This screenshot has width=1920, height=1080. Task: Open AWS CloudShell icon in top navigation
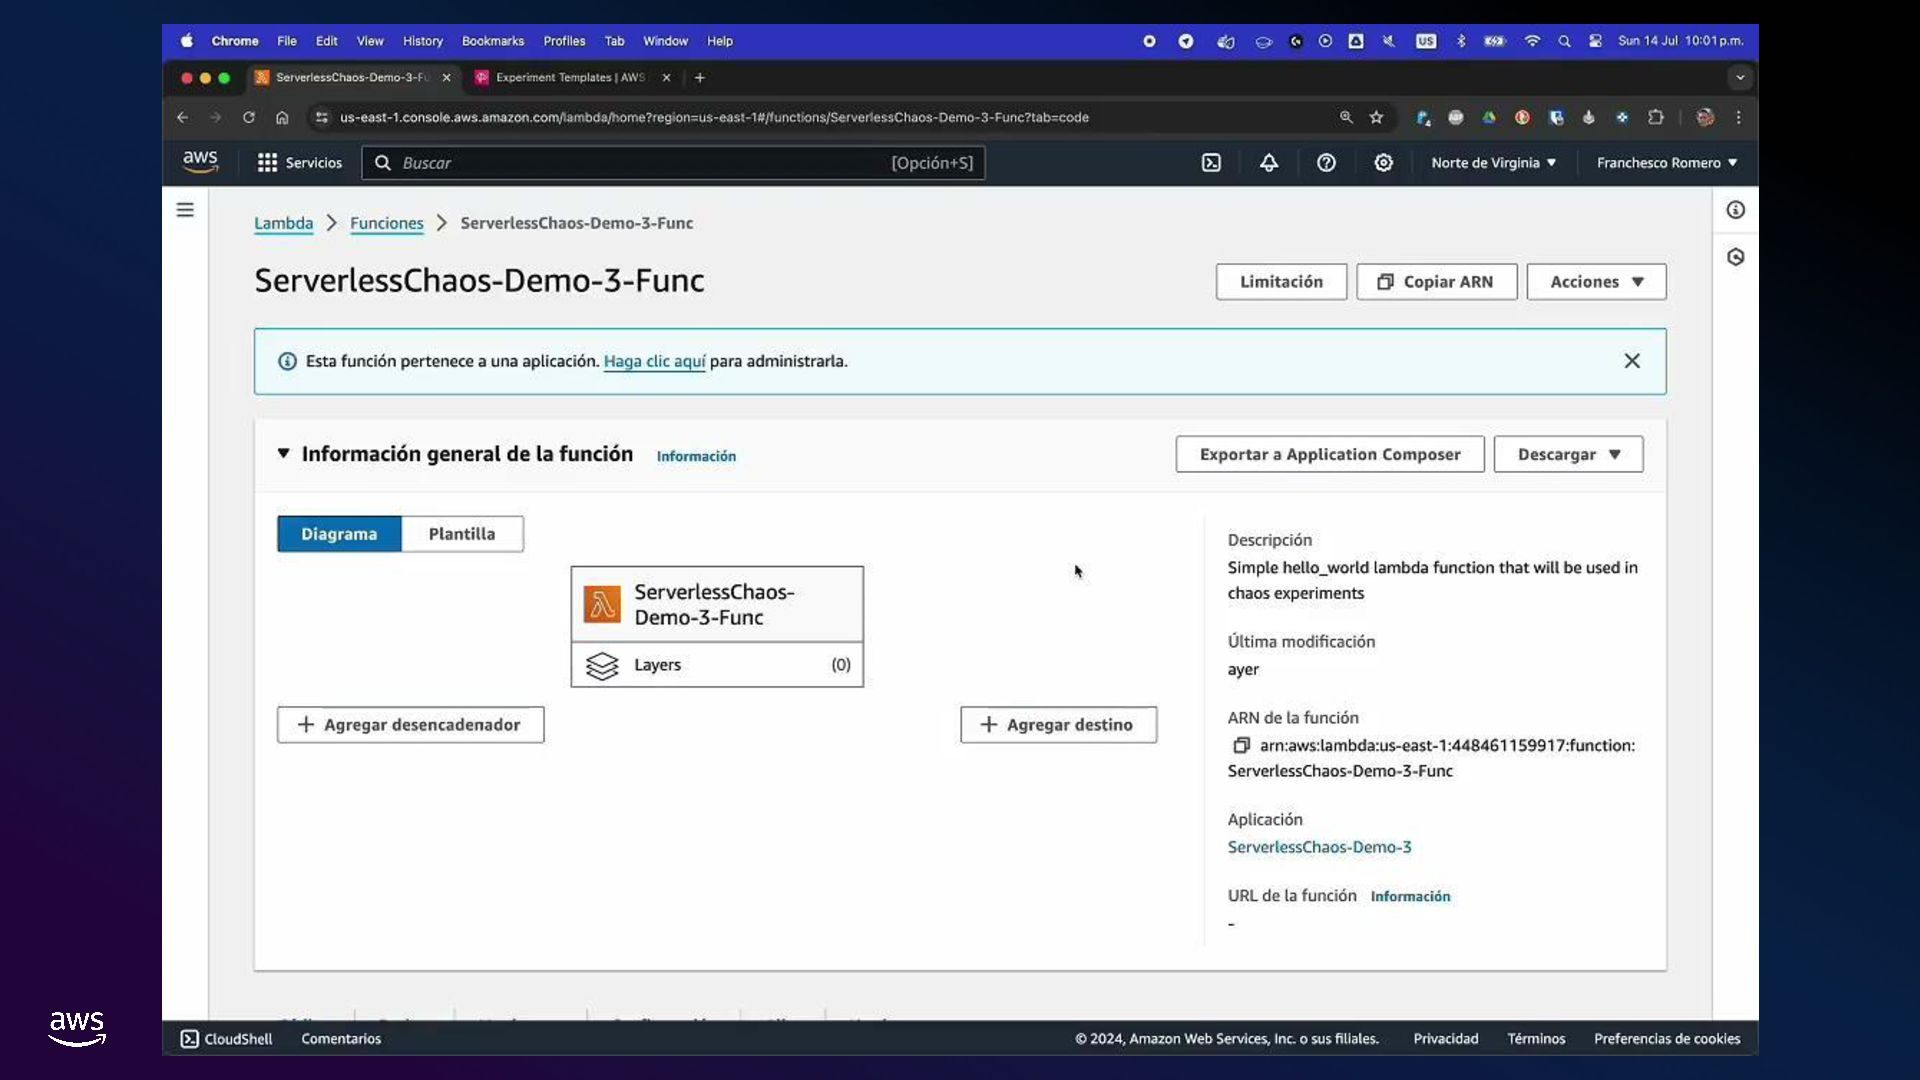tap(1211, 163)
